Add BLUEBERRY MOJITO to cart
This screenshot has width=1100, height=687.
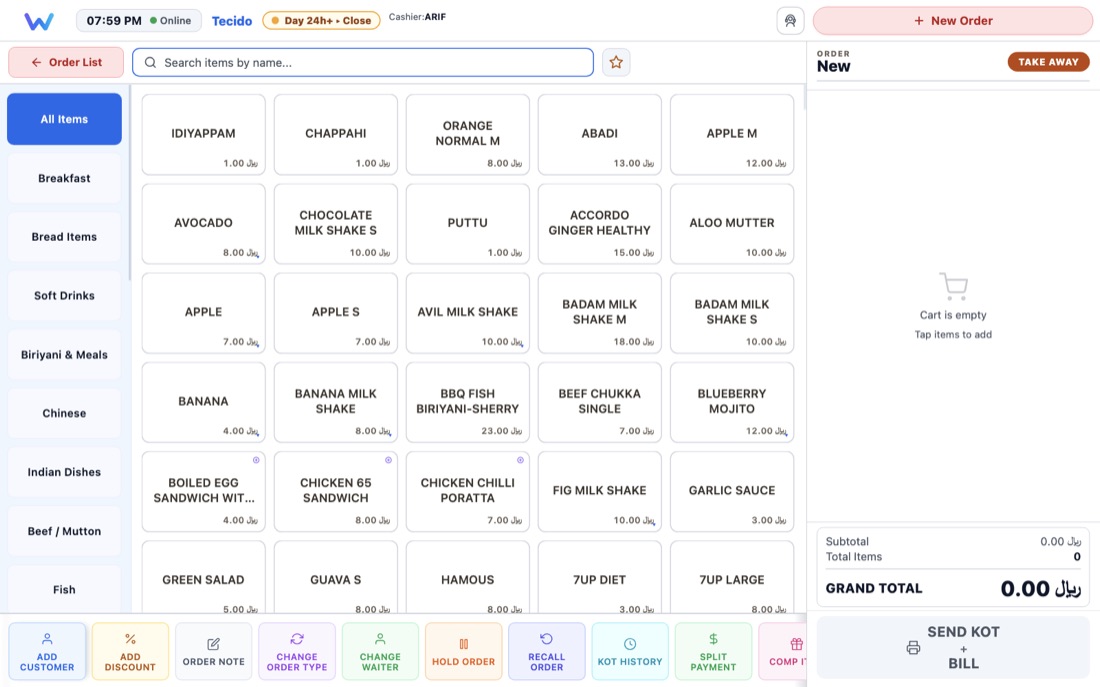pos(732,402)
